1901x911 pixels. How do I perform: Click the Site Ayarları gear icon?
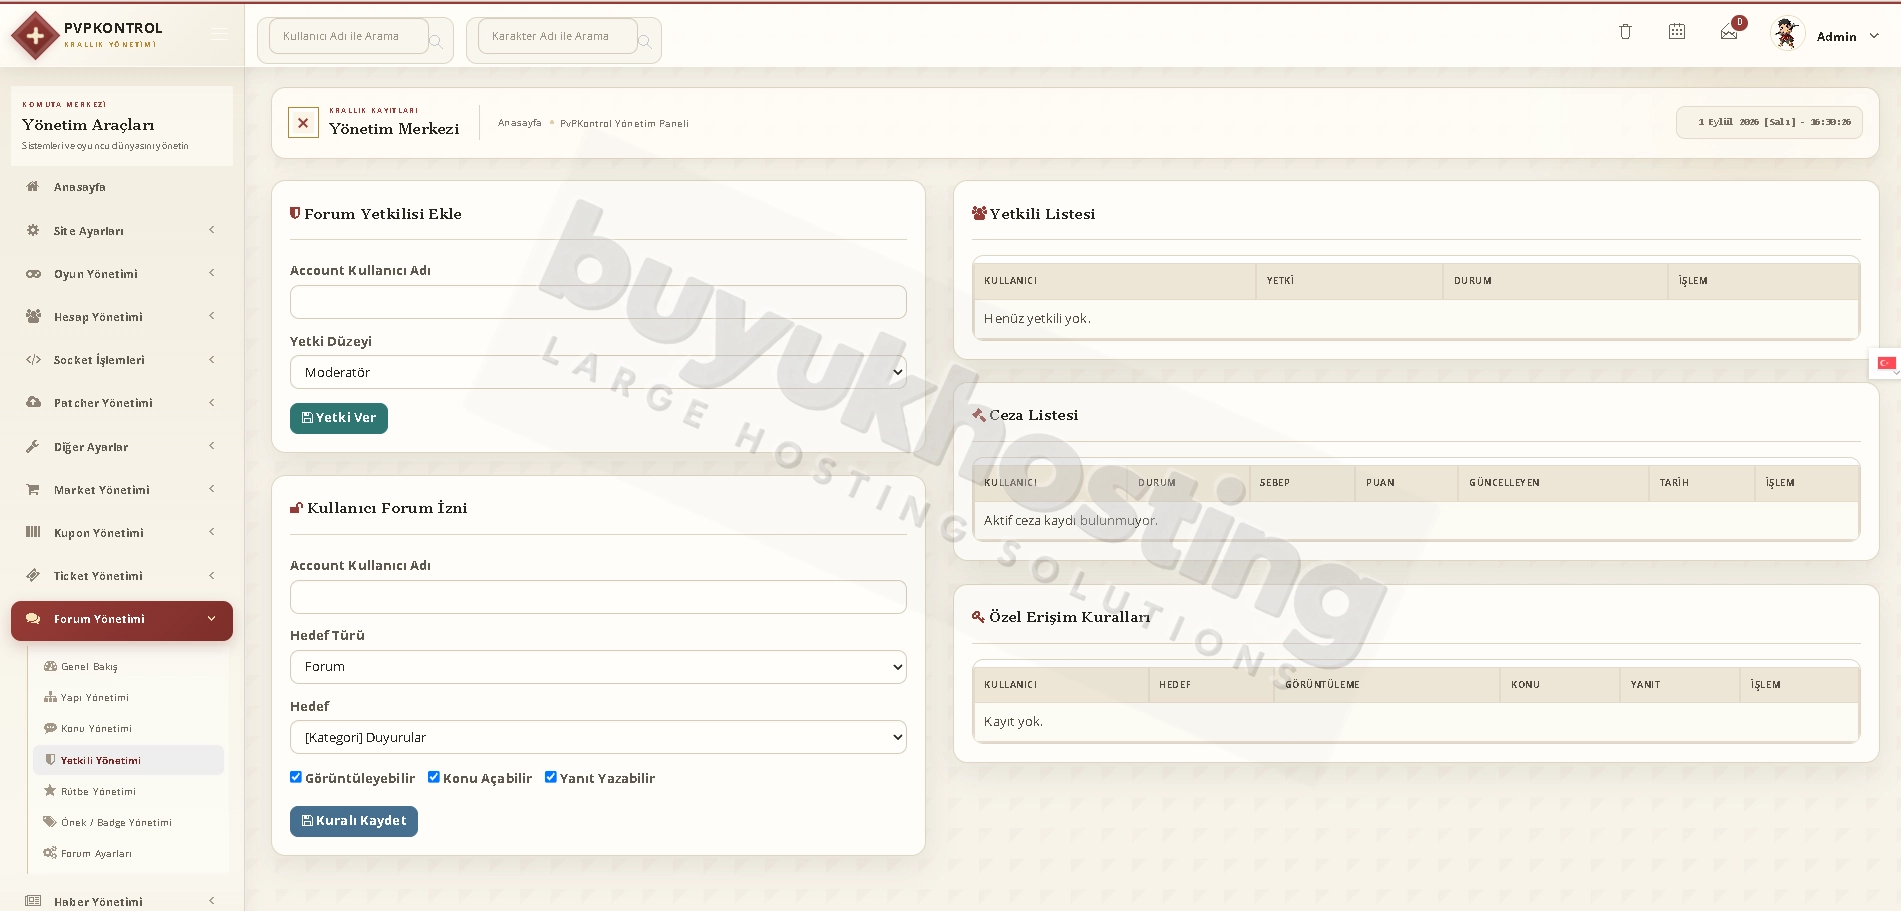pos(33,230)
